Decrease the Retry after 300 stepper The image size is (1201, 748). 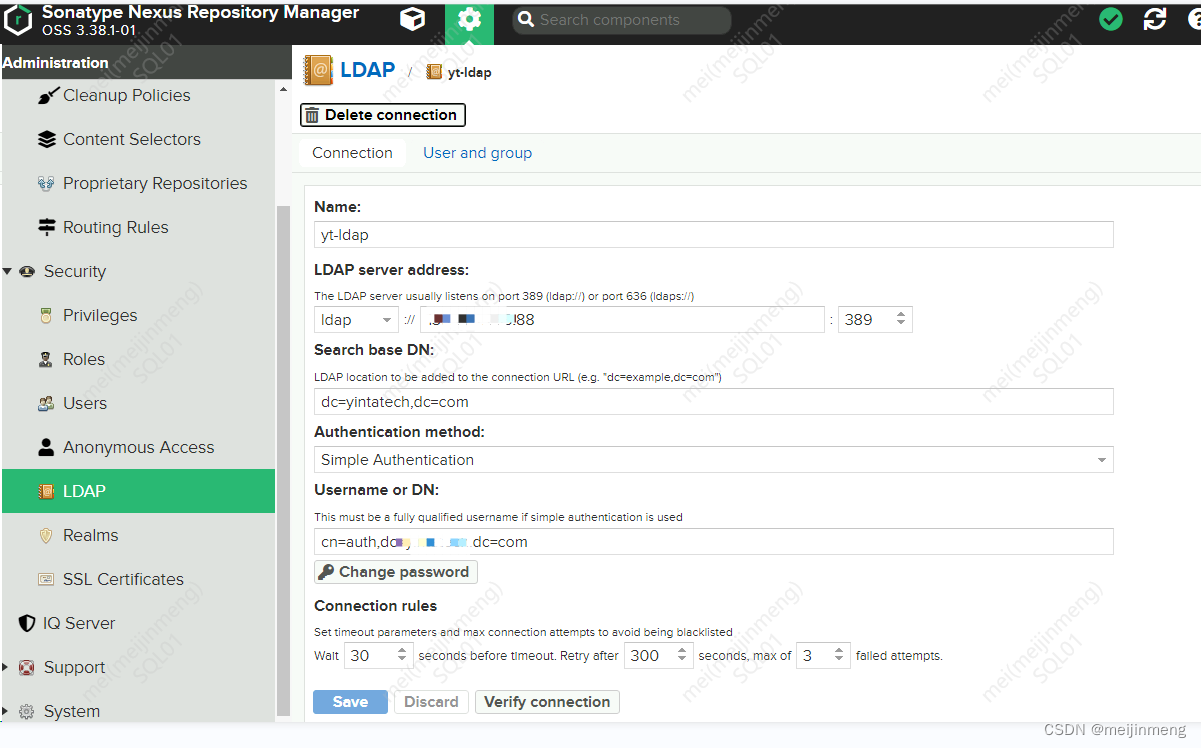[682, 662]
